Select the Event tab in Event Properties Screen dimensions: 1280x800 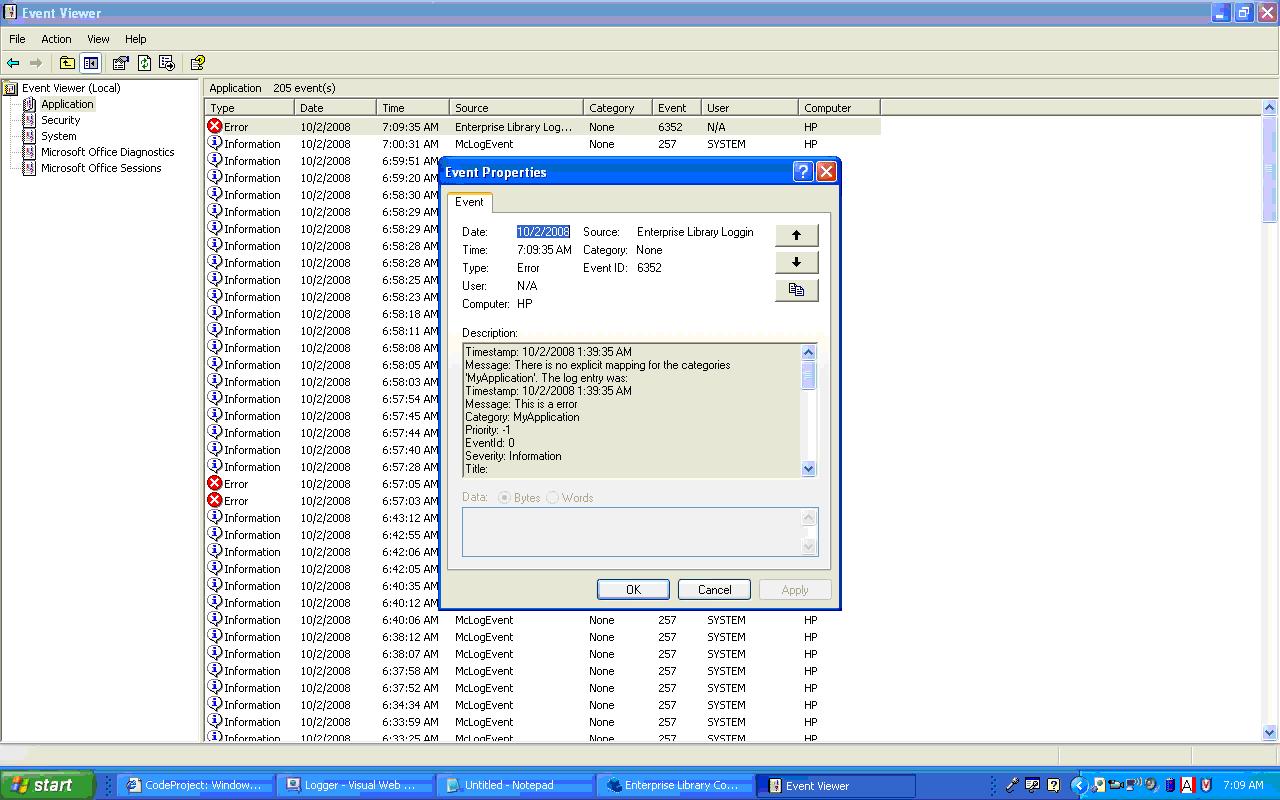[469, 202]
